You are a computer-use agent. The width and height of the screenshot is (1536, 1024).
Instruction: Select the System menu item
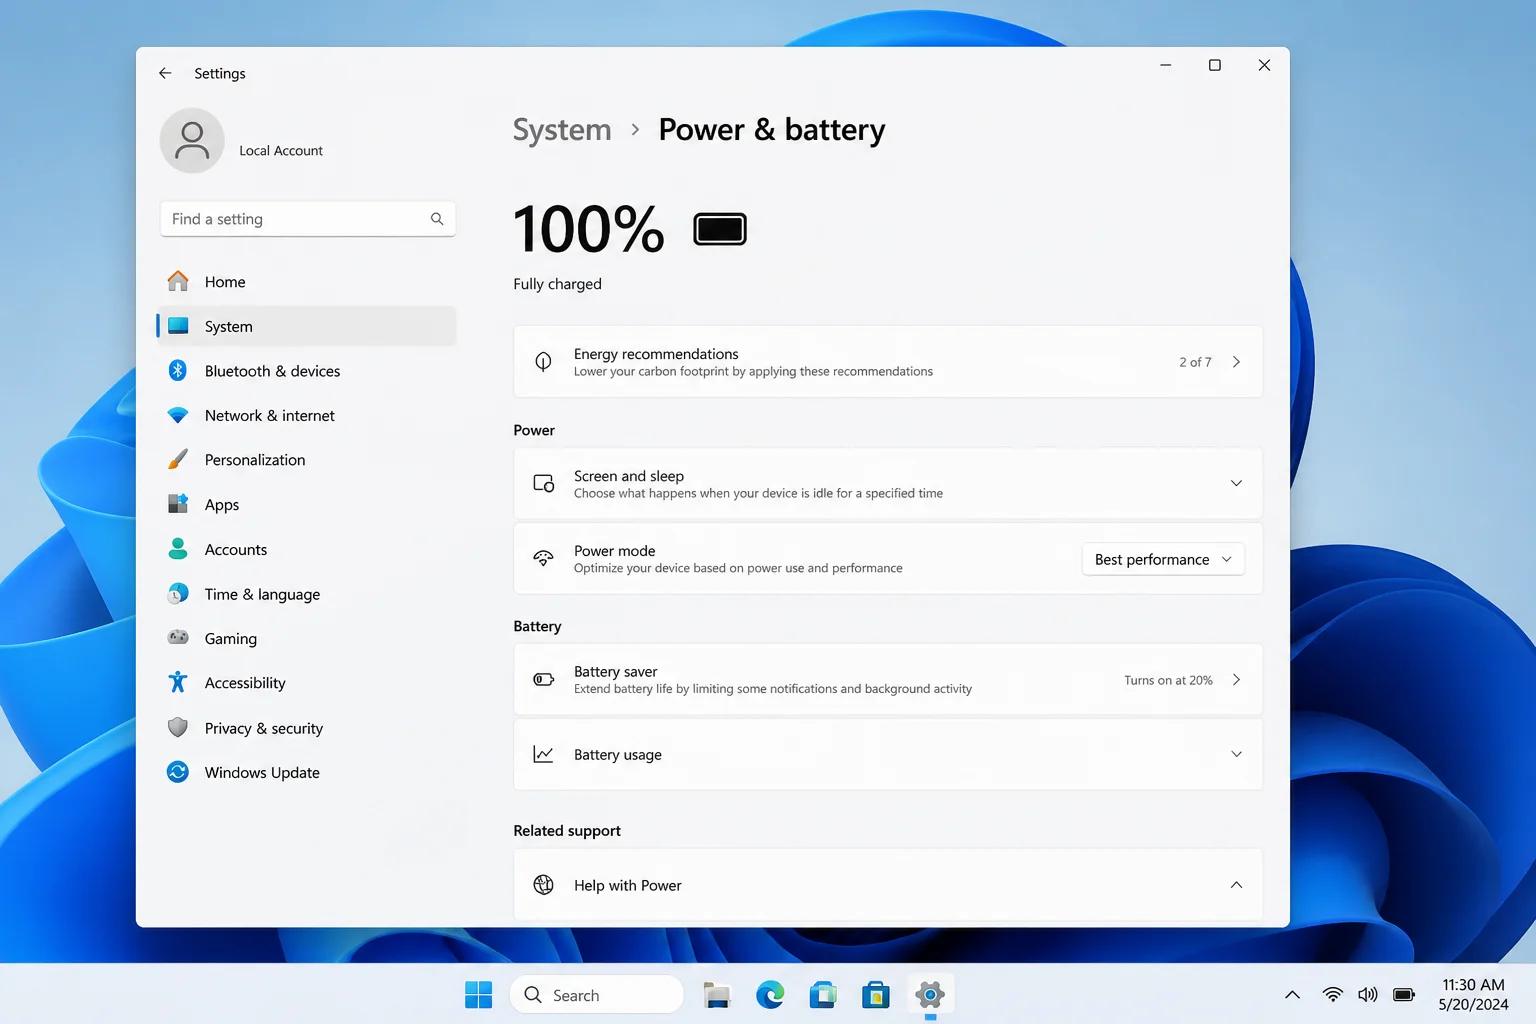click(x=307, y=326)
